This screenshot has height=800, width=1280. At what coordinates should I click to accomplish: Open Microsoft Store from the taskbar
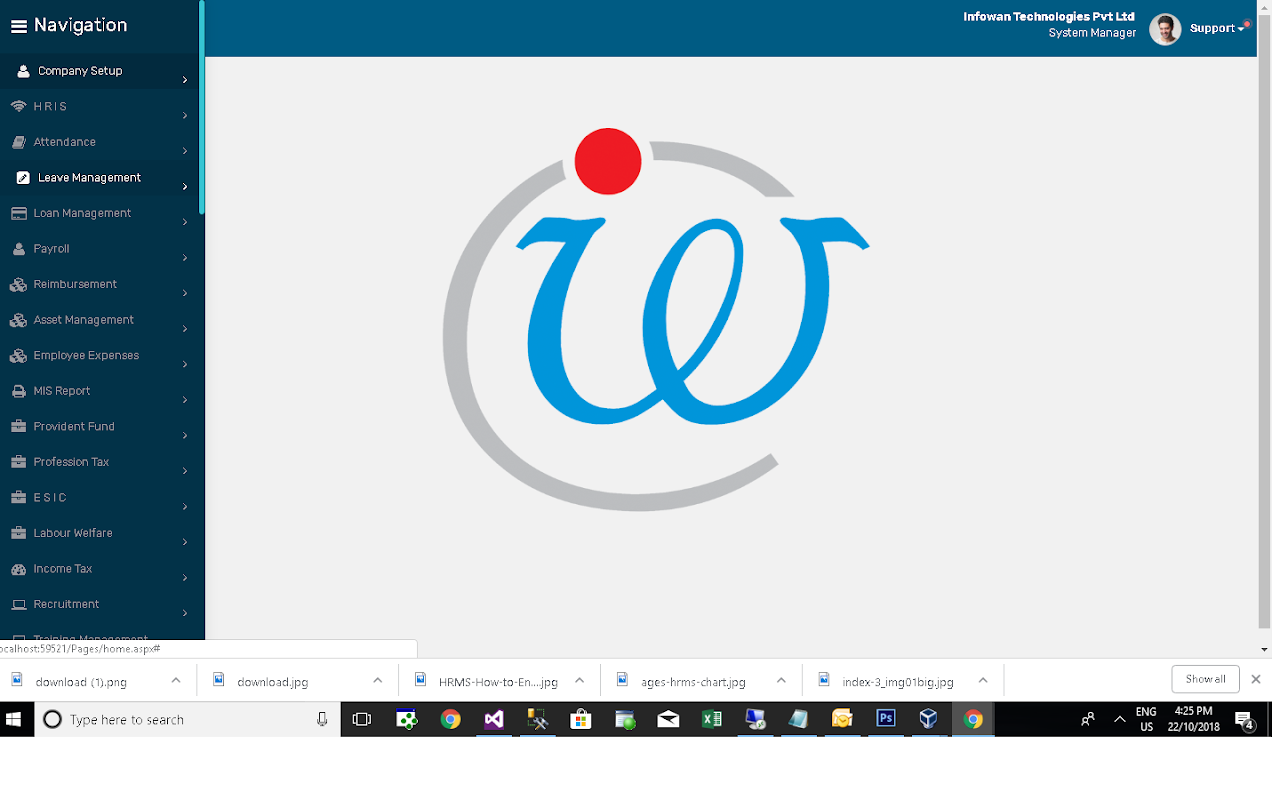click(581, 719)
